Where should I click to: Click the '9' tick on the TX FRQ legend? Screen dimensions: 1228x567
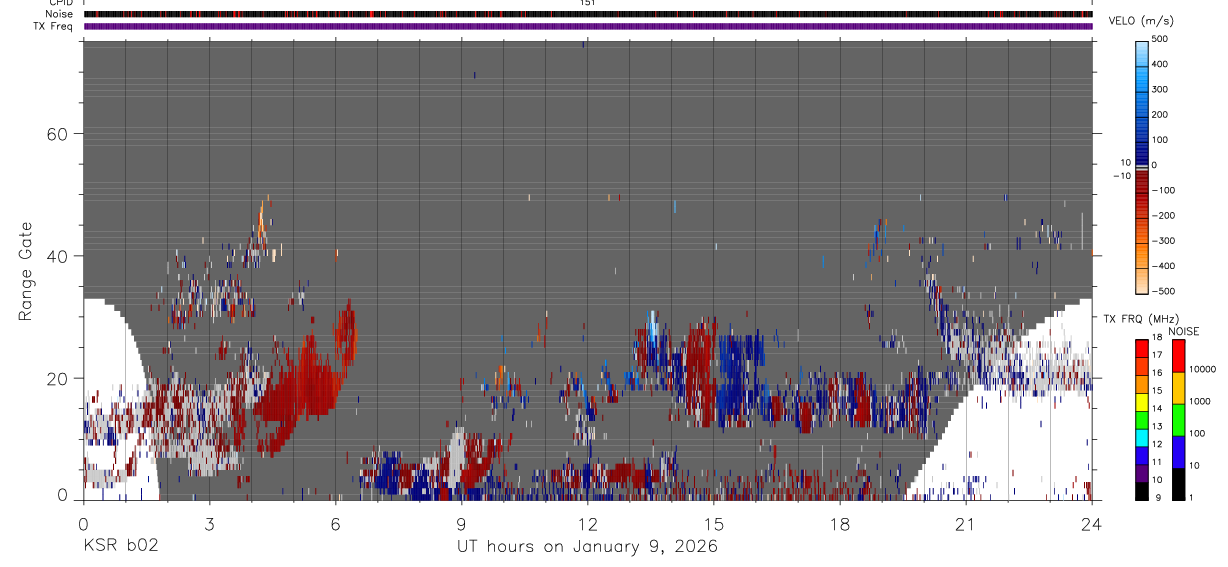coord(1158,497)
